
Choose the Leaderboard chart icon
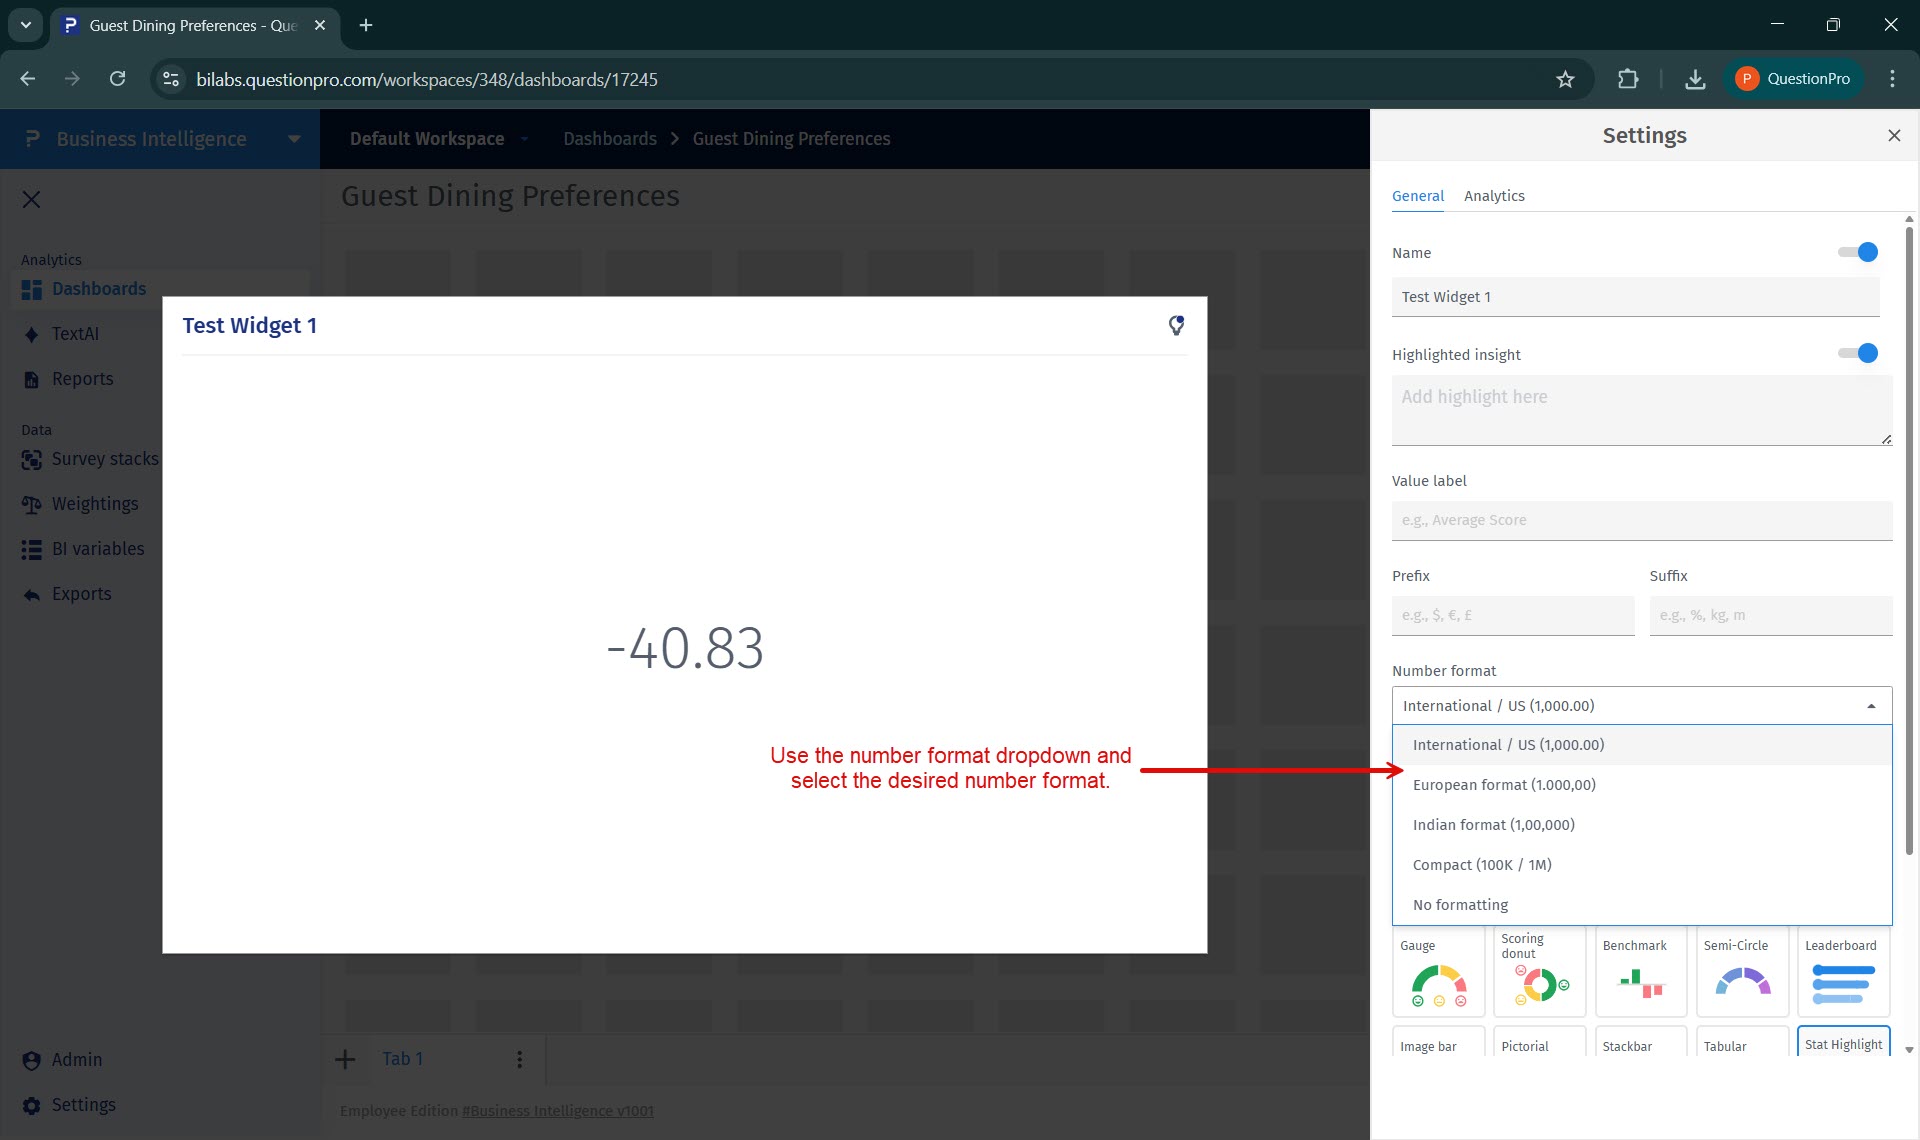pos(1843,984)
